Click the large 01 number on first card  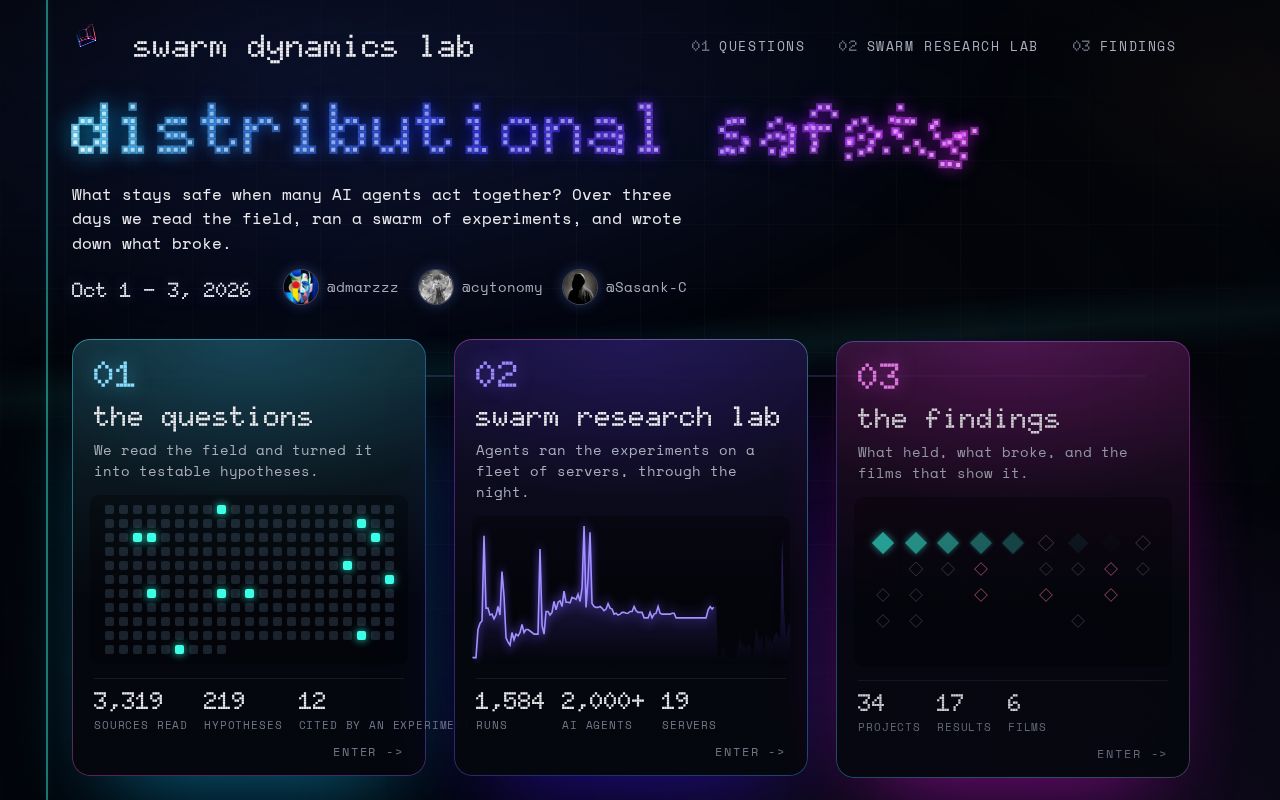pos(114,374)
